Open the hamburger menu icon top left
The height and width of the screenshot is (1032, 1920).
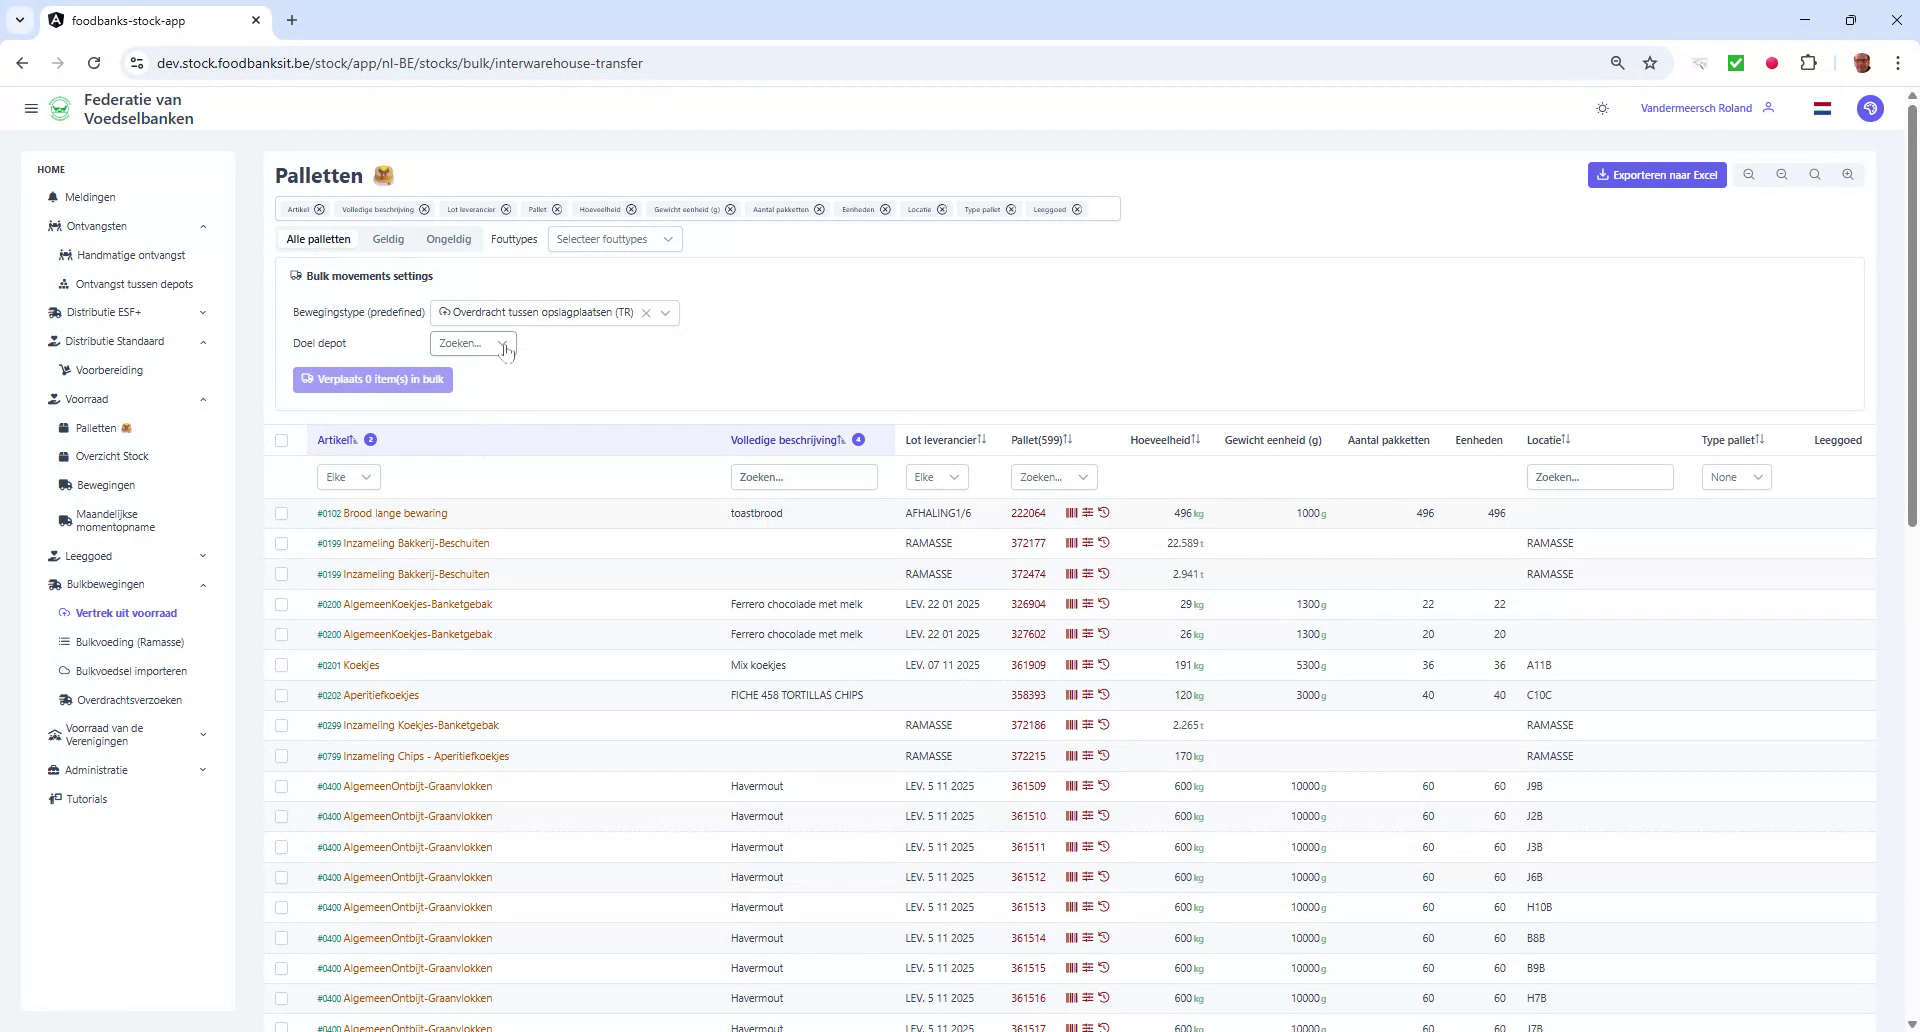click(x=31, y=108)
